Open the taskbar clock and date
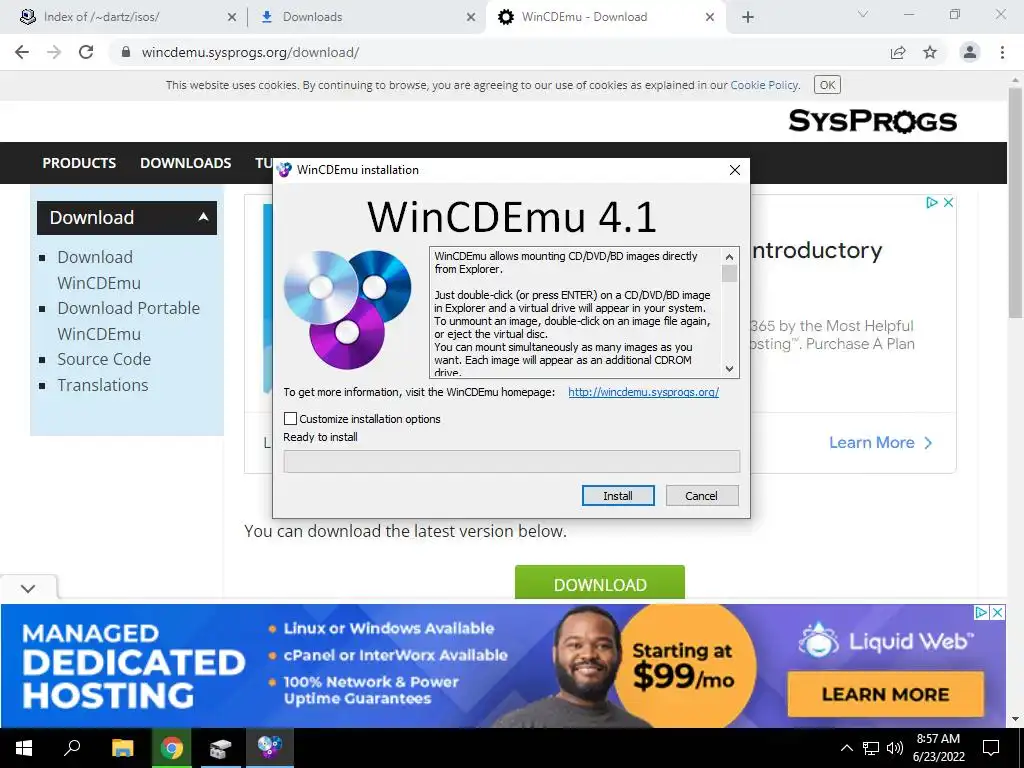This screenshot has height=768, width=1024. coord(938,748)
